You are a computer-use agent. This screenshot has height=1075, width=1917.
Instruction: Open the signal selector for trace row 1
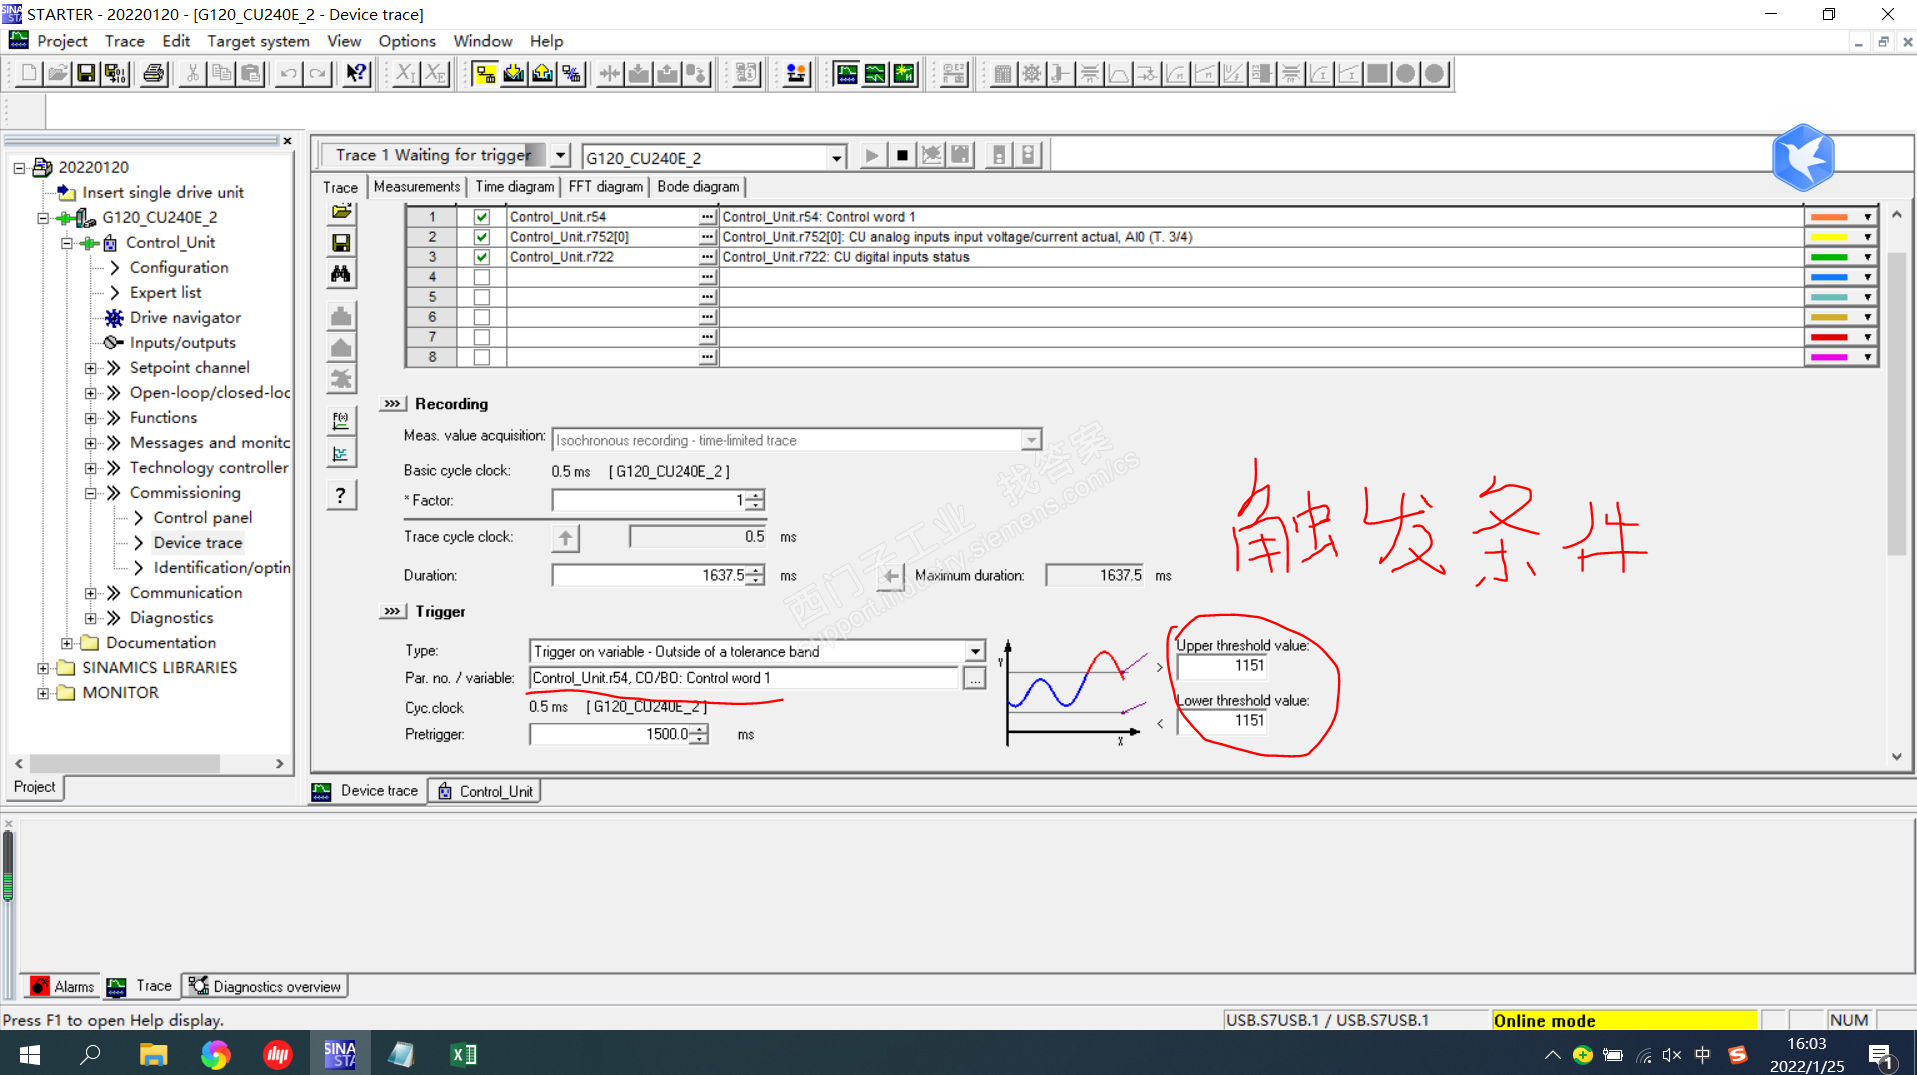pos(707,217)
